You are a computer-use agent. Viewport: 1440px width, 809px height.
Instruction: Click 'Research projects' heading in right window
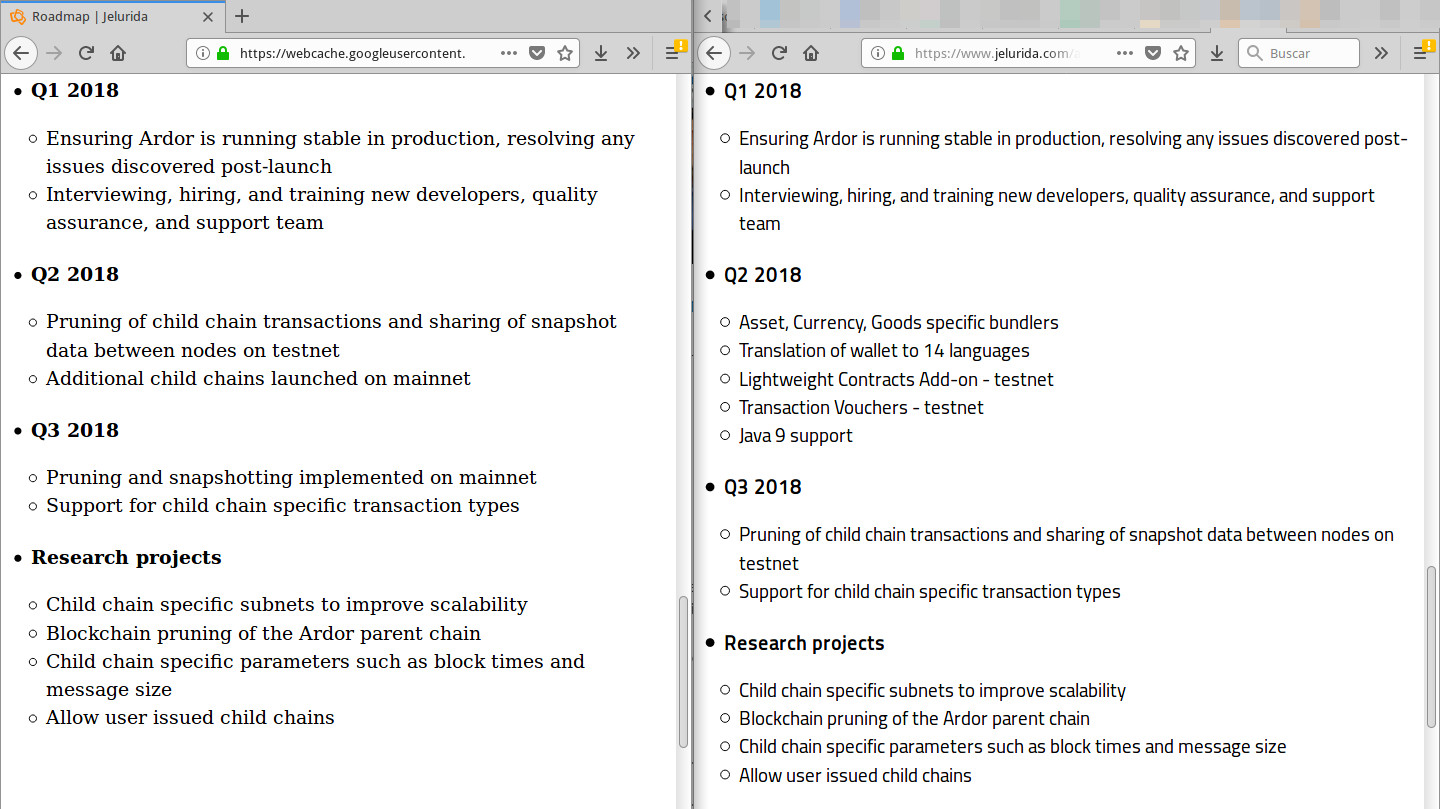804,643
